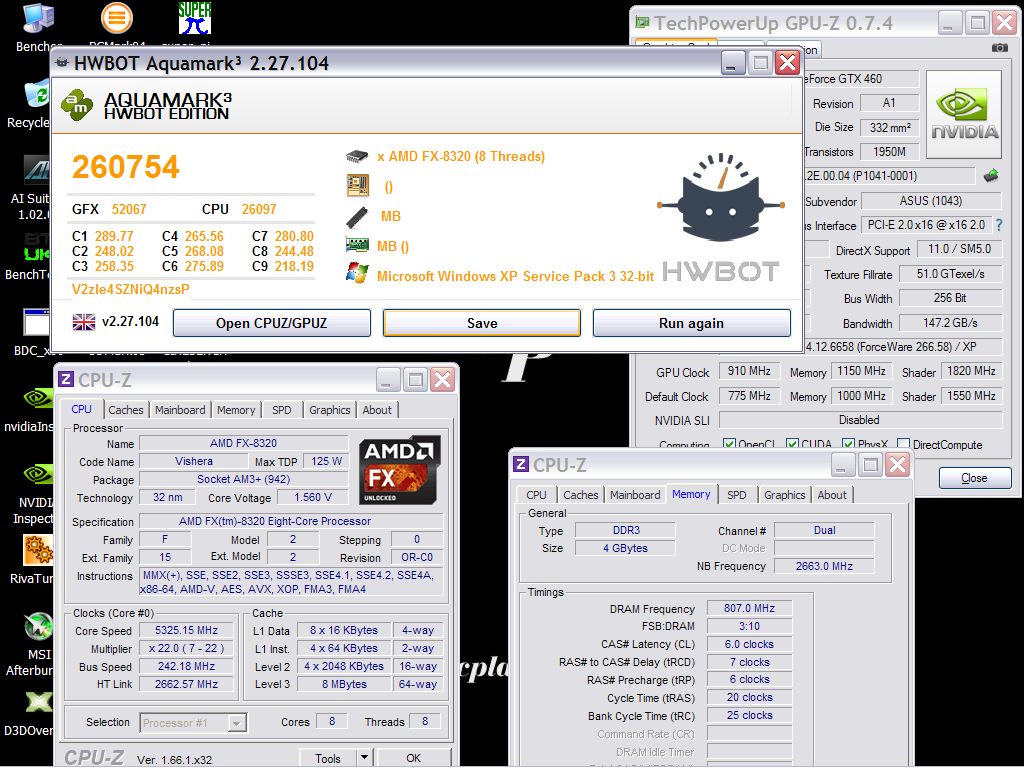Screen dimensions: 1024x768
Task: Open Mainboard tab in right CPU-Z window
Action: [x=635, y=495]
